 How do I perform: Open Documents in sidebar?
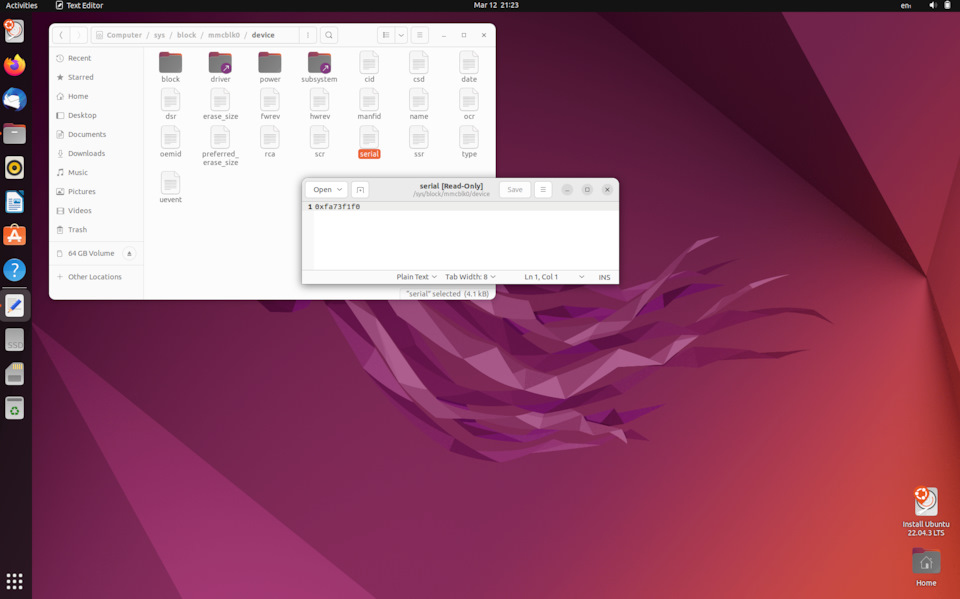(97, 134)
